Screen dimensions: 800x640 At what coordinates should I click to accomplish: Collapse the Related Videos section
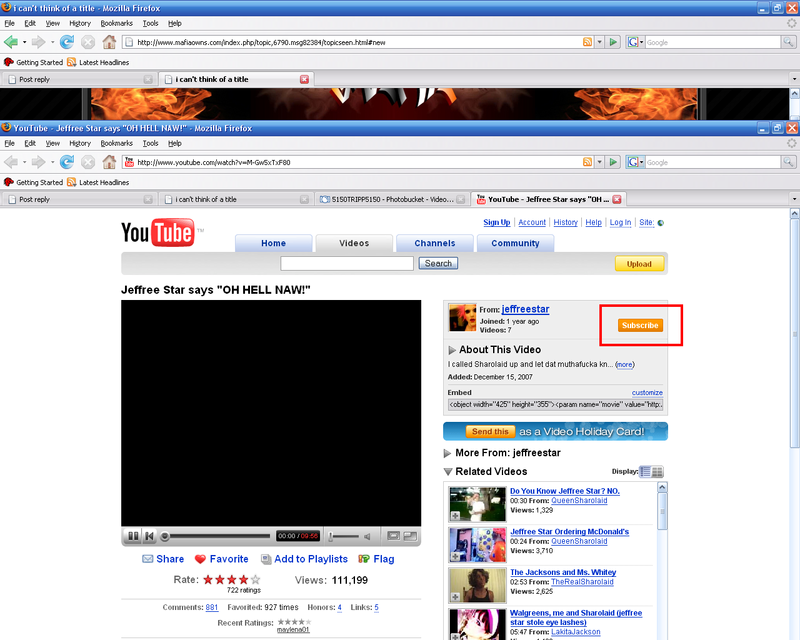point(448,471)
